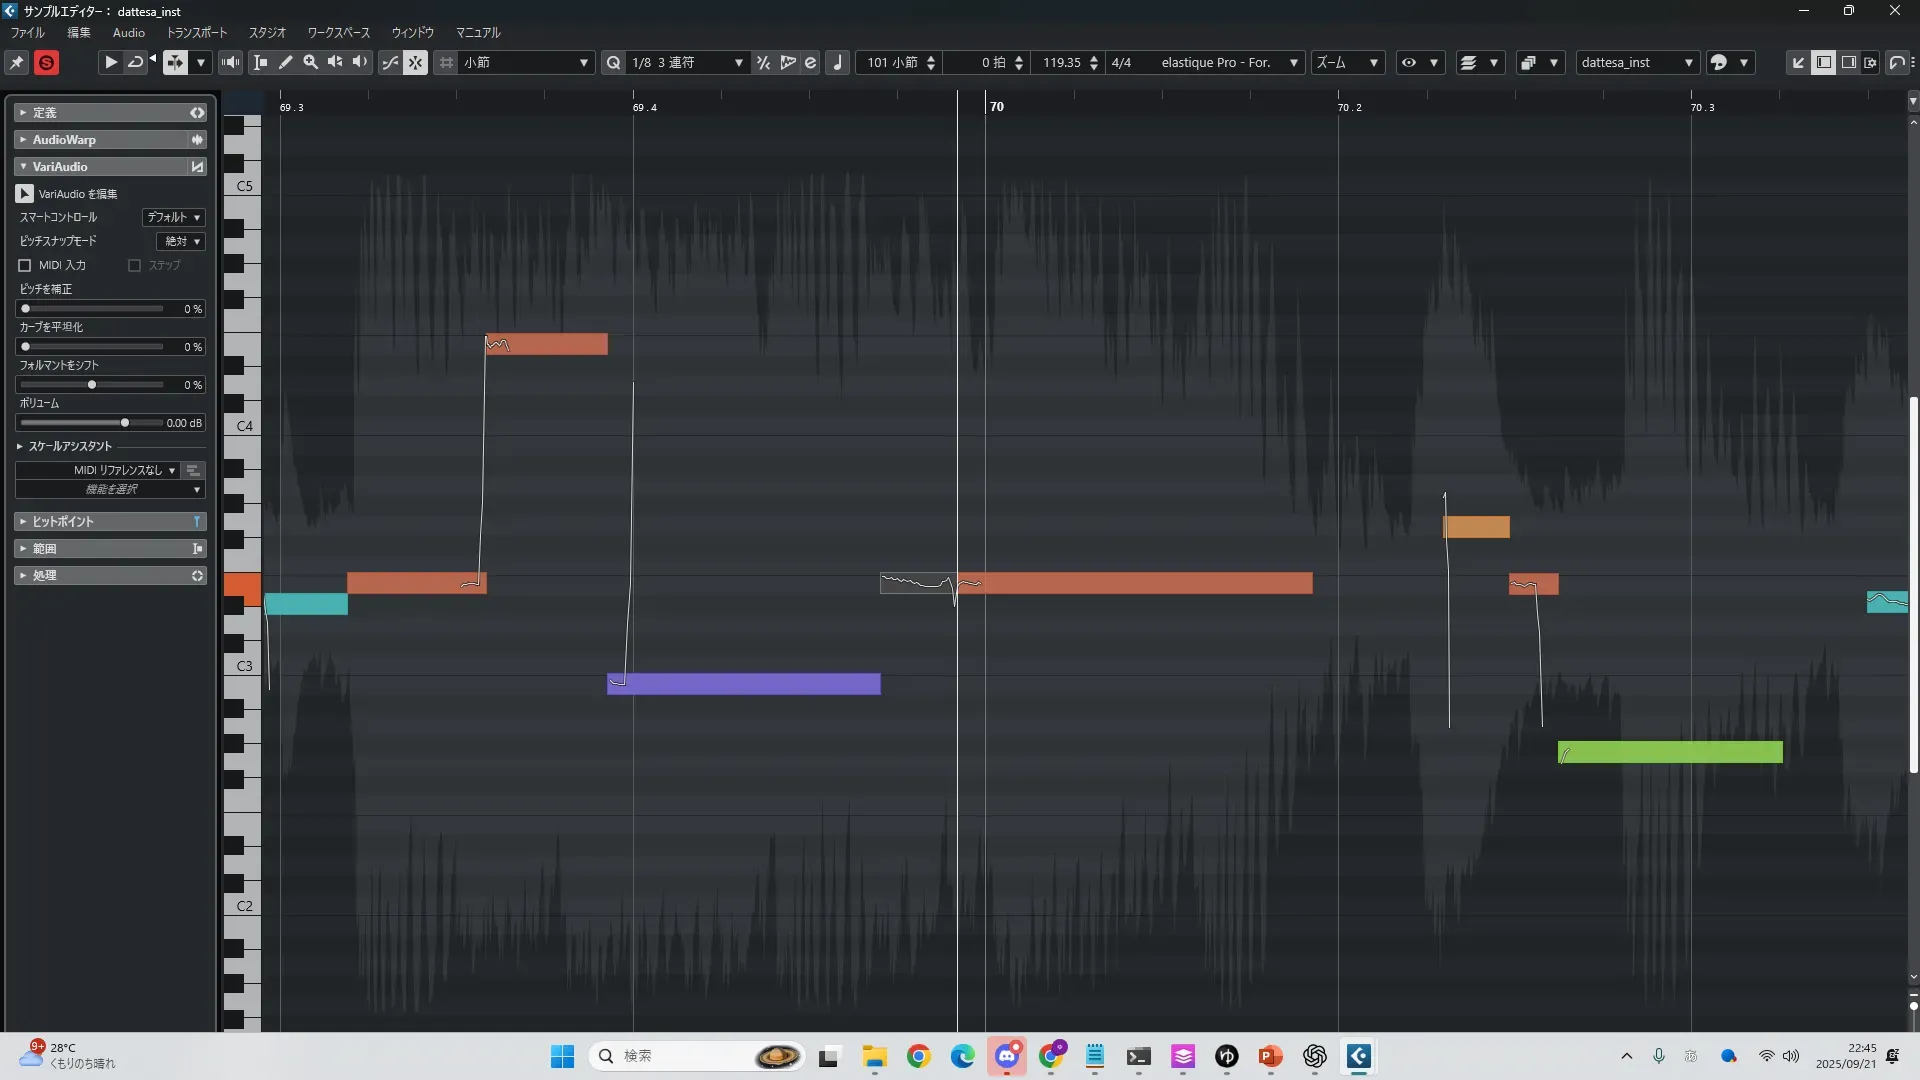Select the Draw pencil tool
The image size is (1920, 1080).
[286, 63]
